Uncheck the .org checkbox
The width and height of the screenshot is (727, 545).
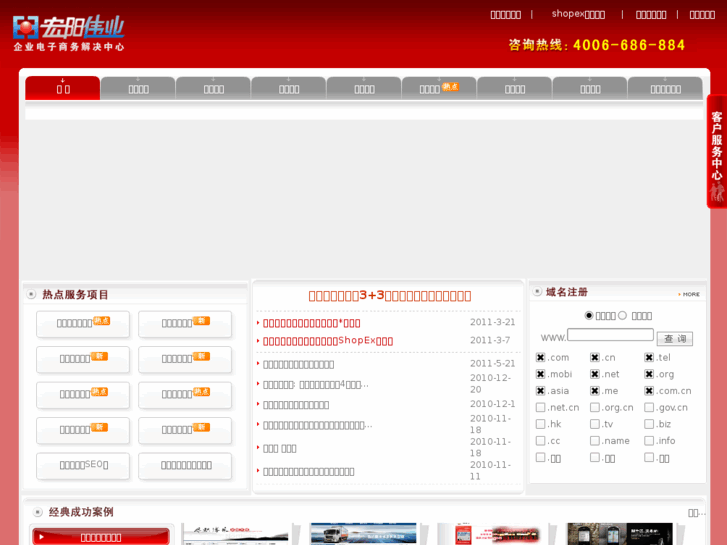649,374
